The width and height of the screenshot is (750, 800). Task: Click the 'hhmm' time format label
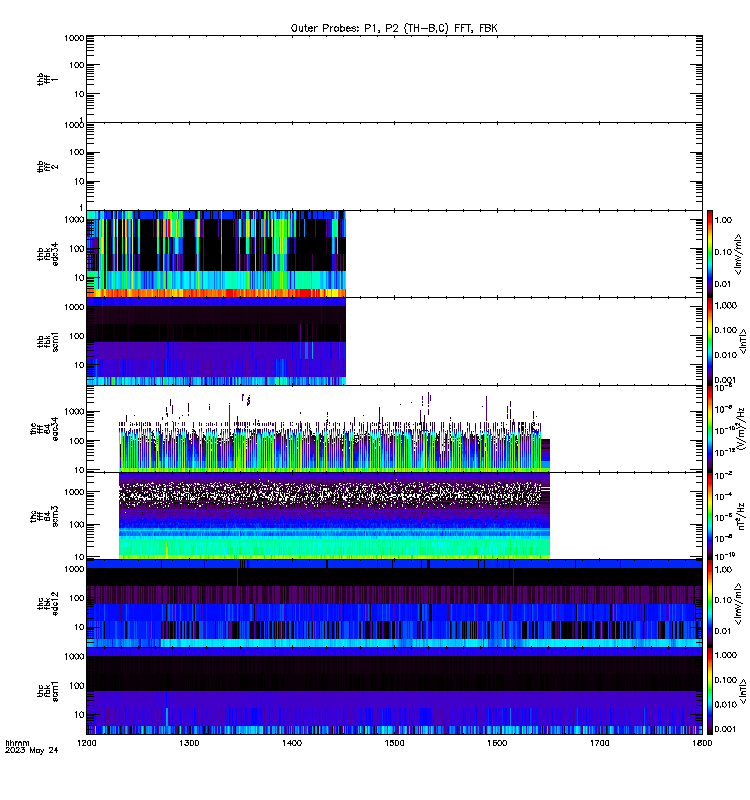[x=17, y=743]
